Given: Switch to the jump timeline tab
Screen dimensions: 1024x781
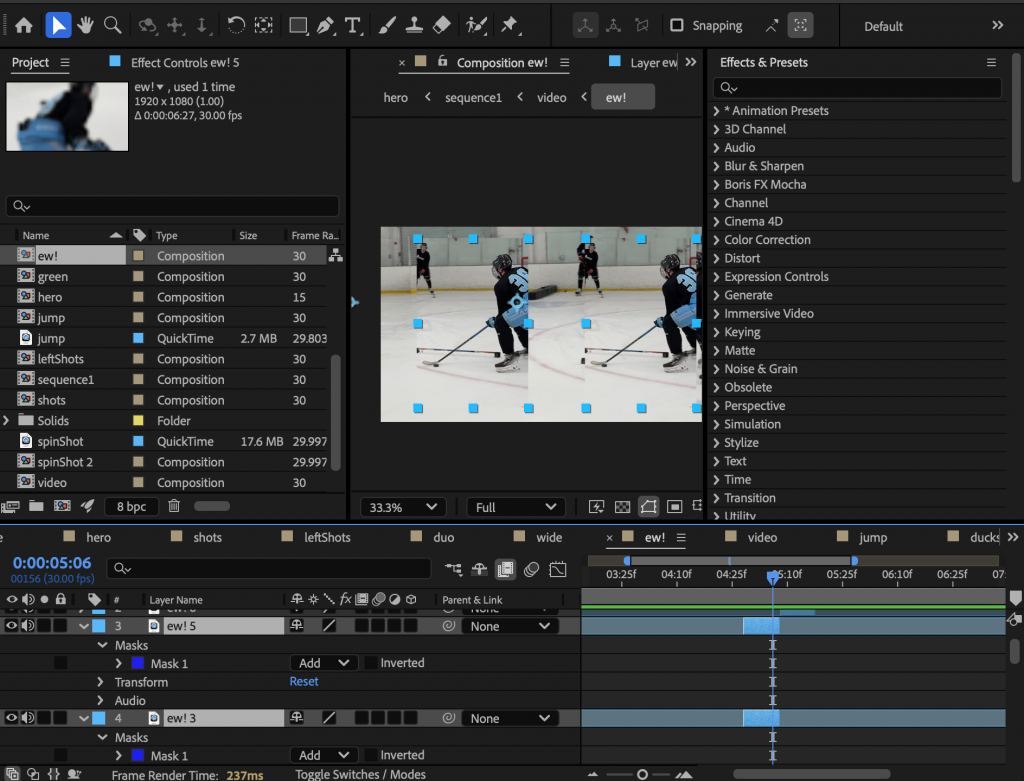Looking at the screenshot, I should point(872,537).
